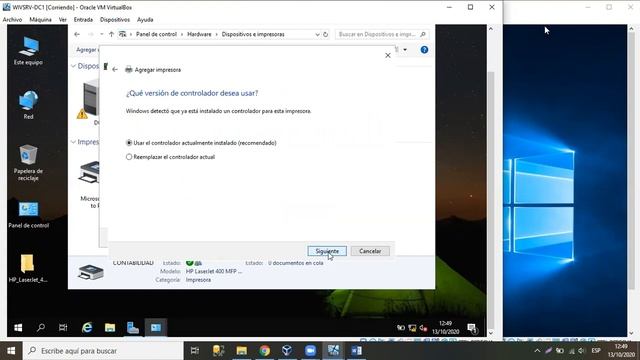
Task: Open Server Manager in guest taskbar
Action: point(133,328)
